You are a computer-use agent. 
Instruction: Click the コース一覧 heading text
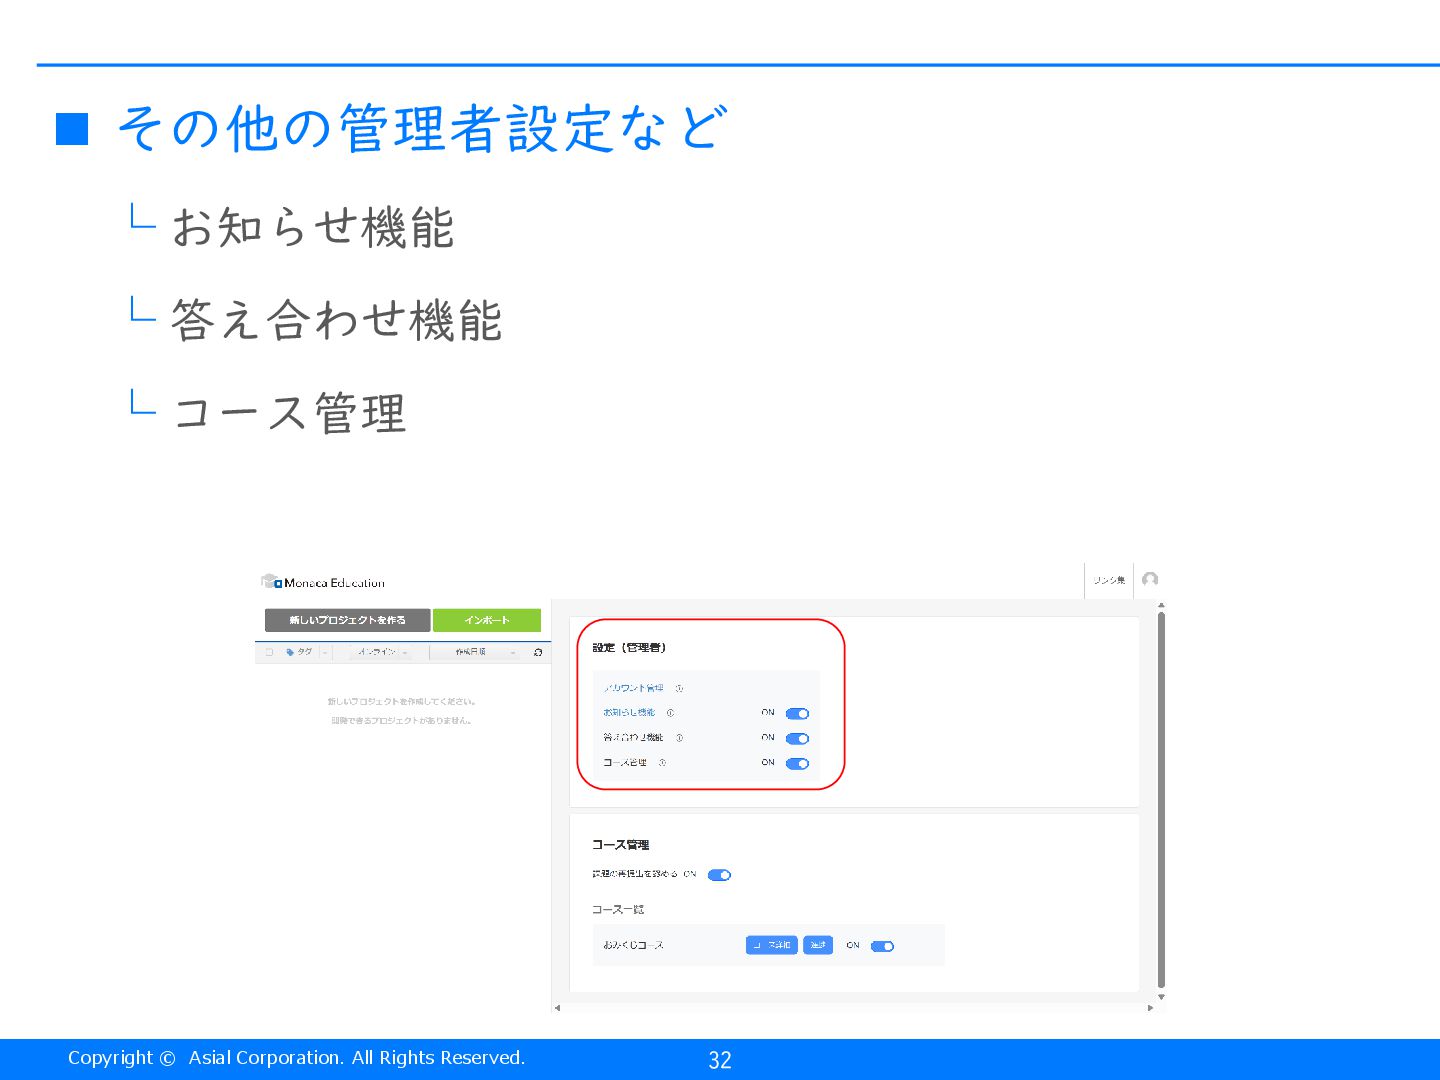(618, 910)
